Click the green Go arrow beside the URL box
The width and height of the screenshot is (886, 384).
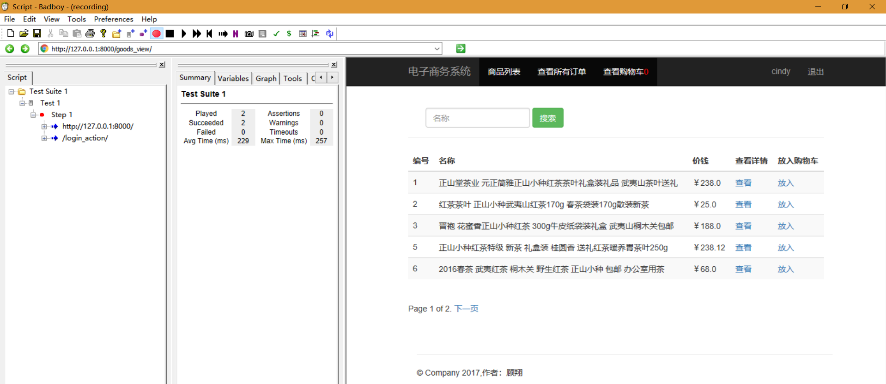pyautogui.click(x=461, y=49)
